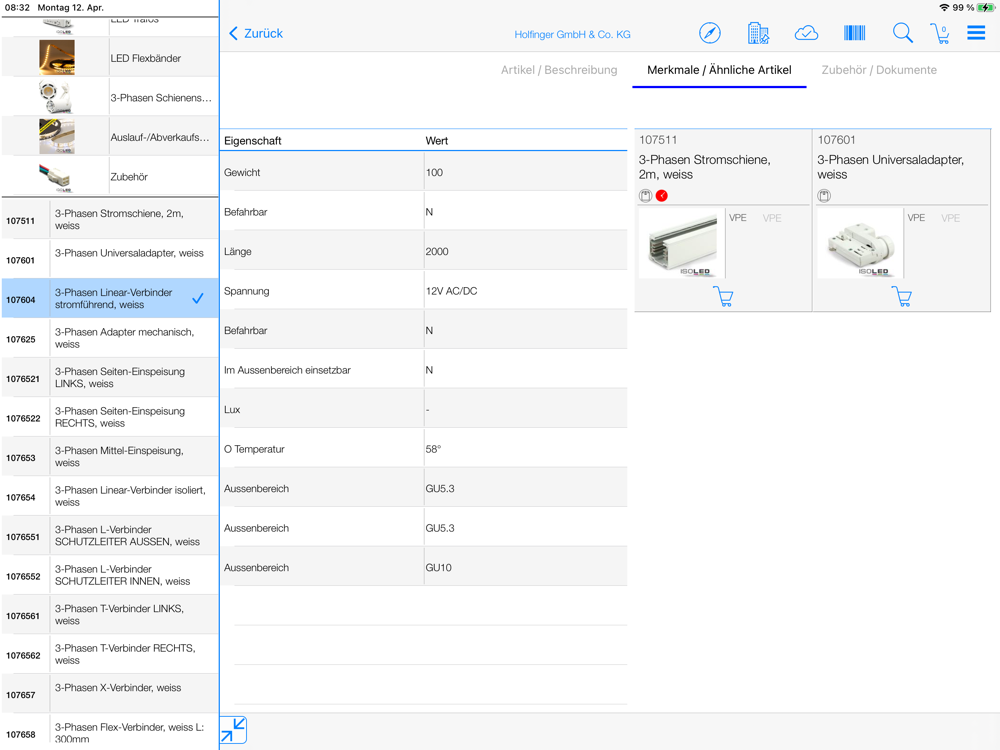
Task: Select 107654 Linear-Verbinder isoliert
Action: (x=110, y=496)
